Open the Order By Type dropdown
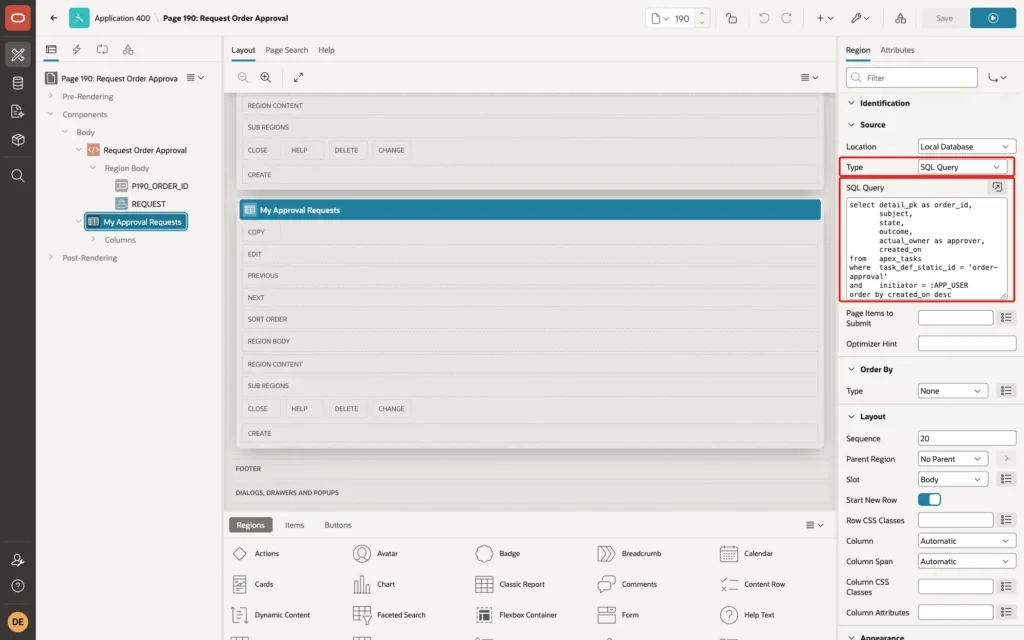Viewport: 1024px width, 640px height. click(x=952, y=391)
